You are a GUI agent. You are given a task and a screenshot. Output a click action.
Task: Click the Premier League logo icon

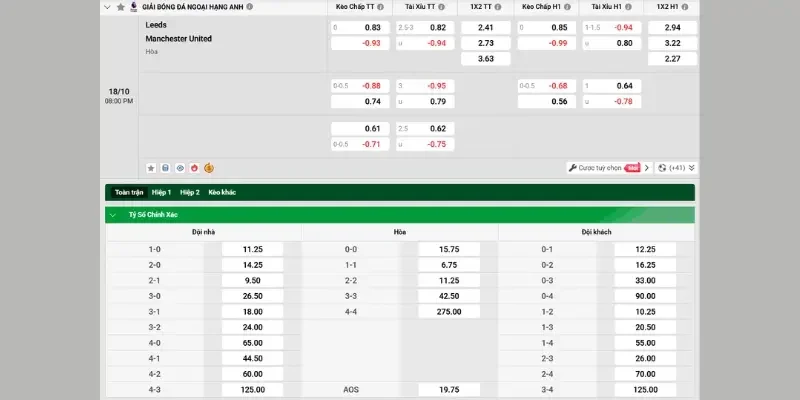(x=134, y=7)
